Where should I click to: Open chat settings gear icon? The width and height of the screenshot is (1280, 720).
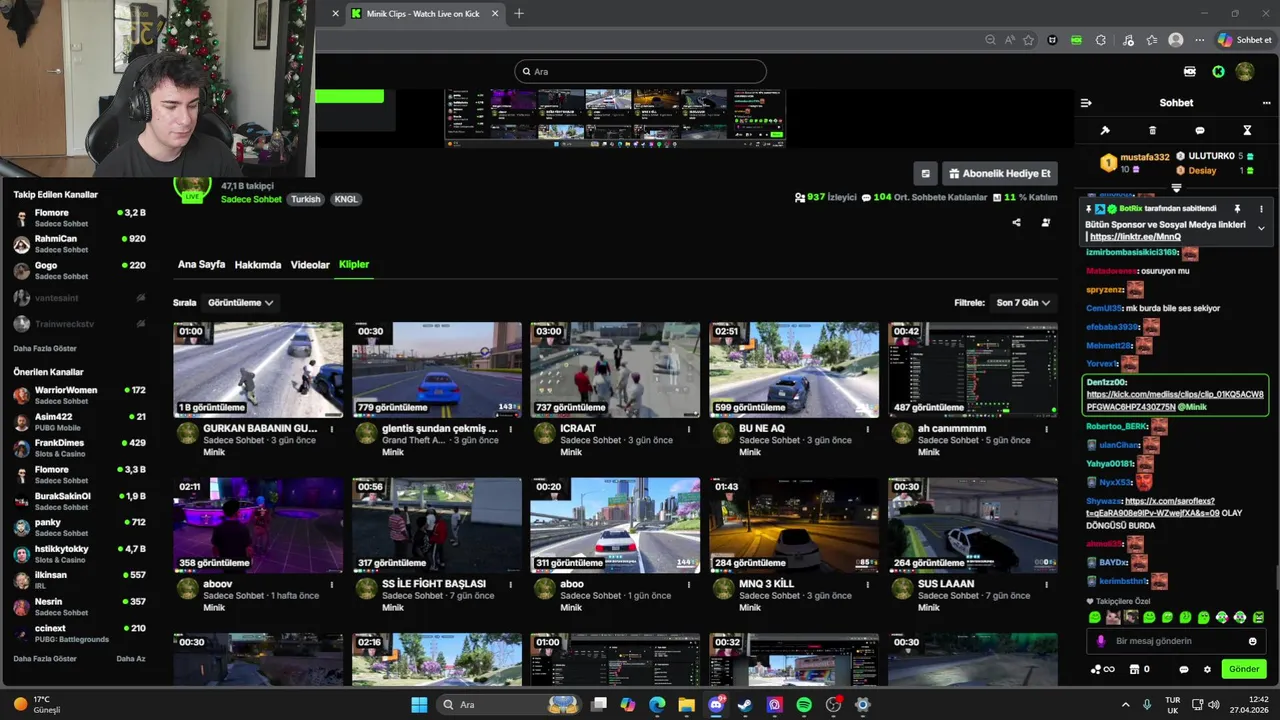click(1207, 669)
